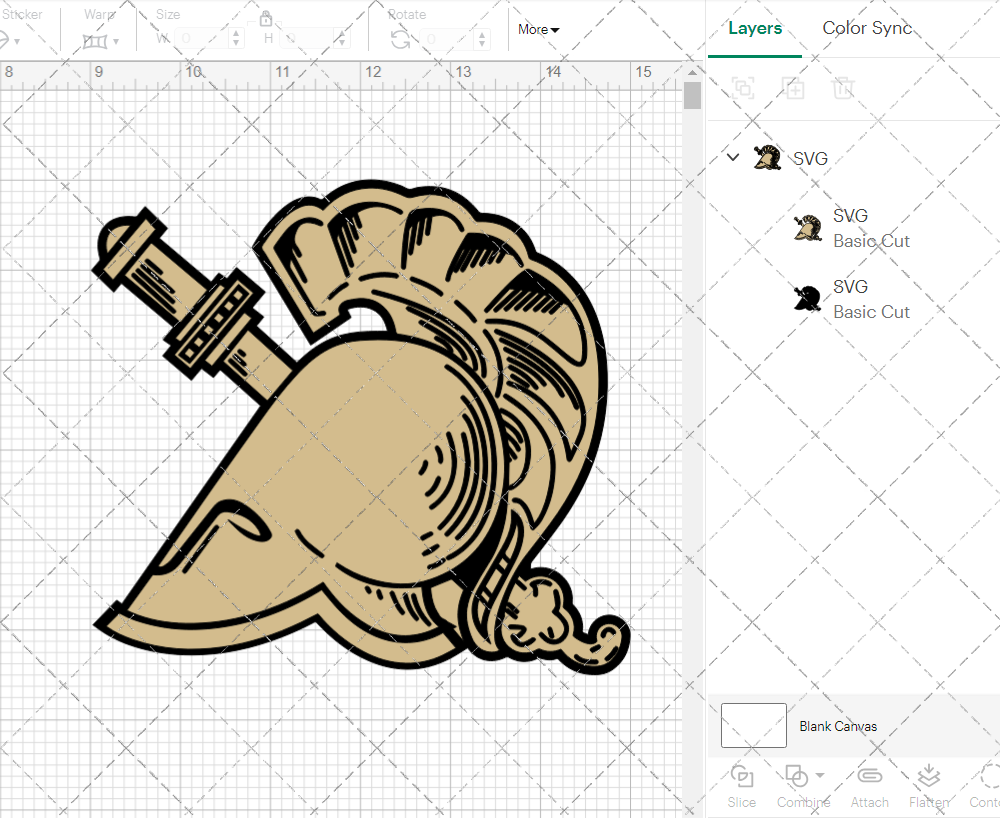The height and width of the screenshot is (818, 1000).
Task: Click the Group layers icon
Action: pyautogui.click(x=743, y=87)
